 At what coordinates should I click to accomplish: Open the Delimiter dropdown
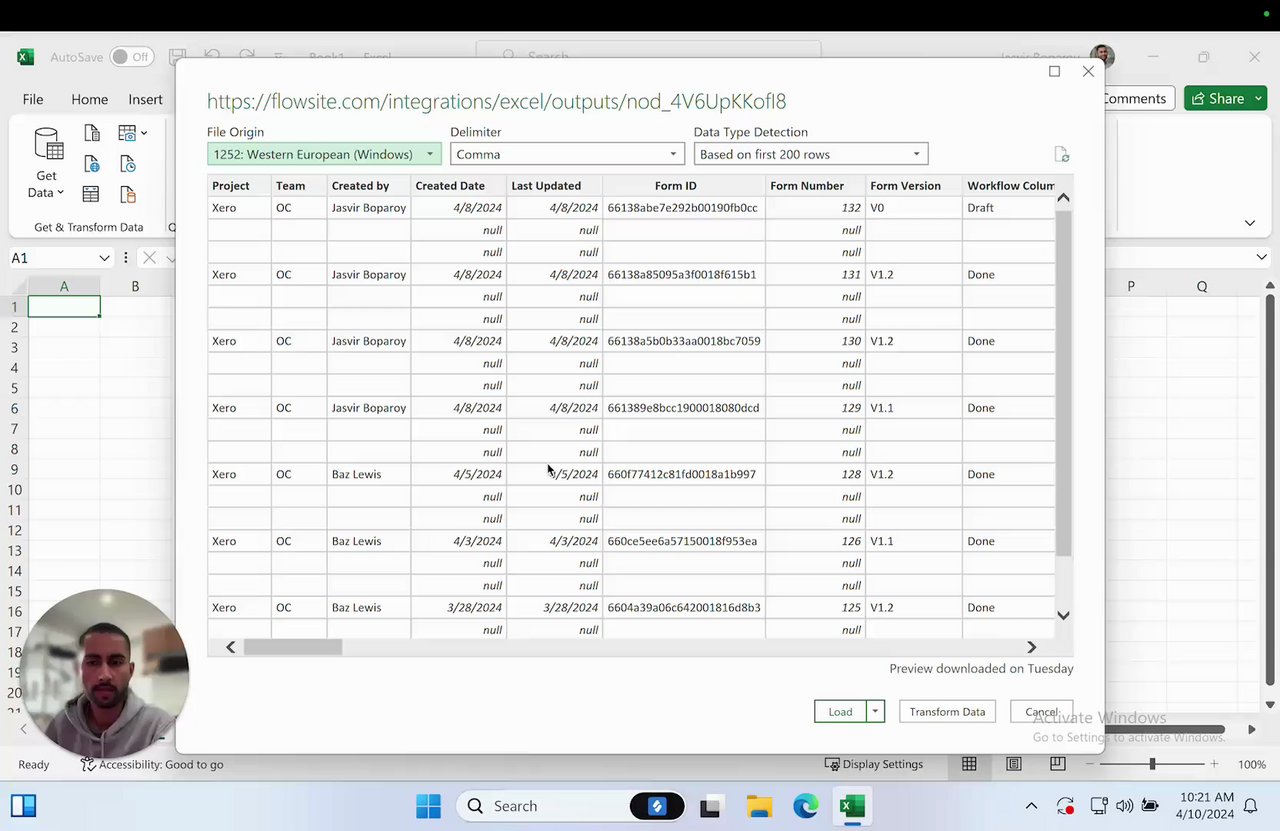click(x=566, y=154)
